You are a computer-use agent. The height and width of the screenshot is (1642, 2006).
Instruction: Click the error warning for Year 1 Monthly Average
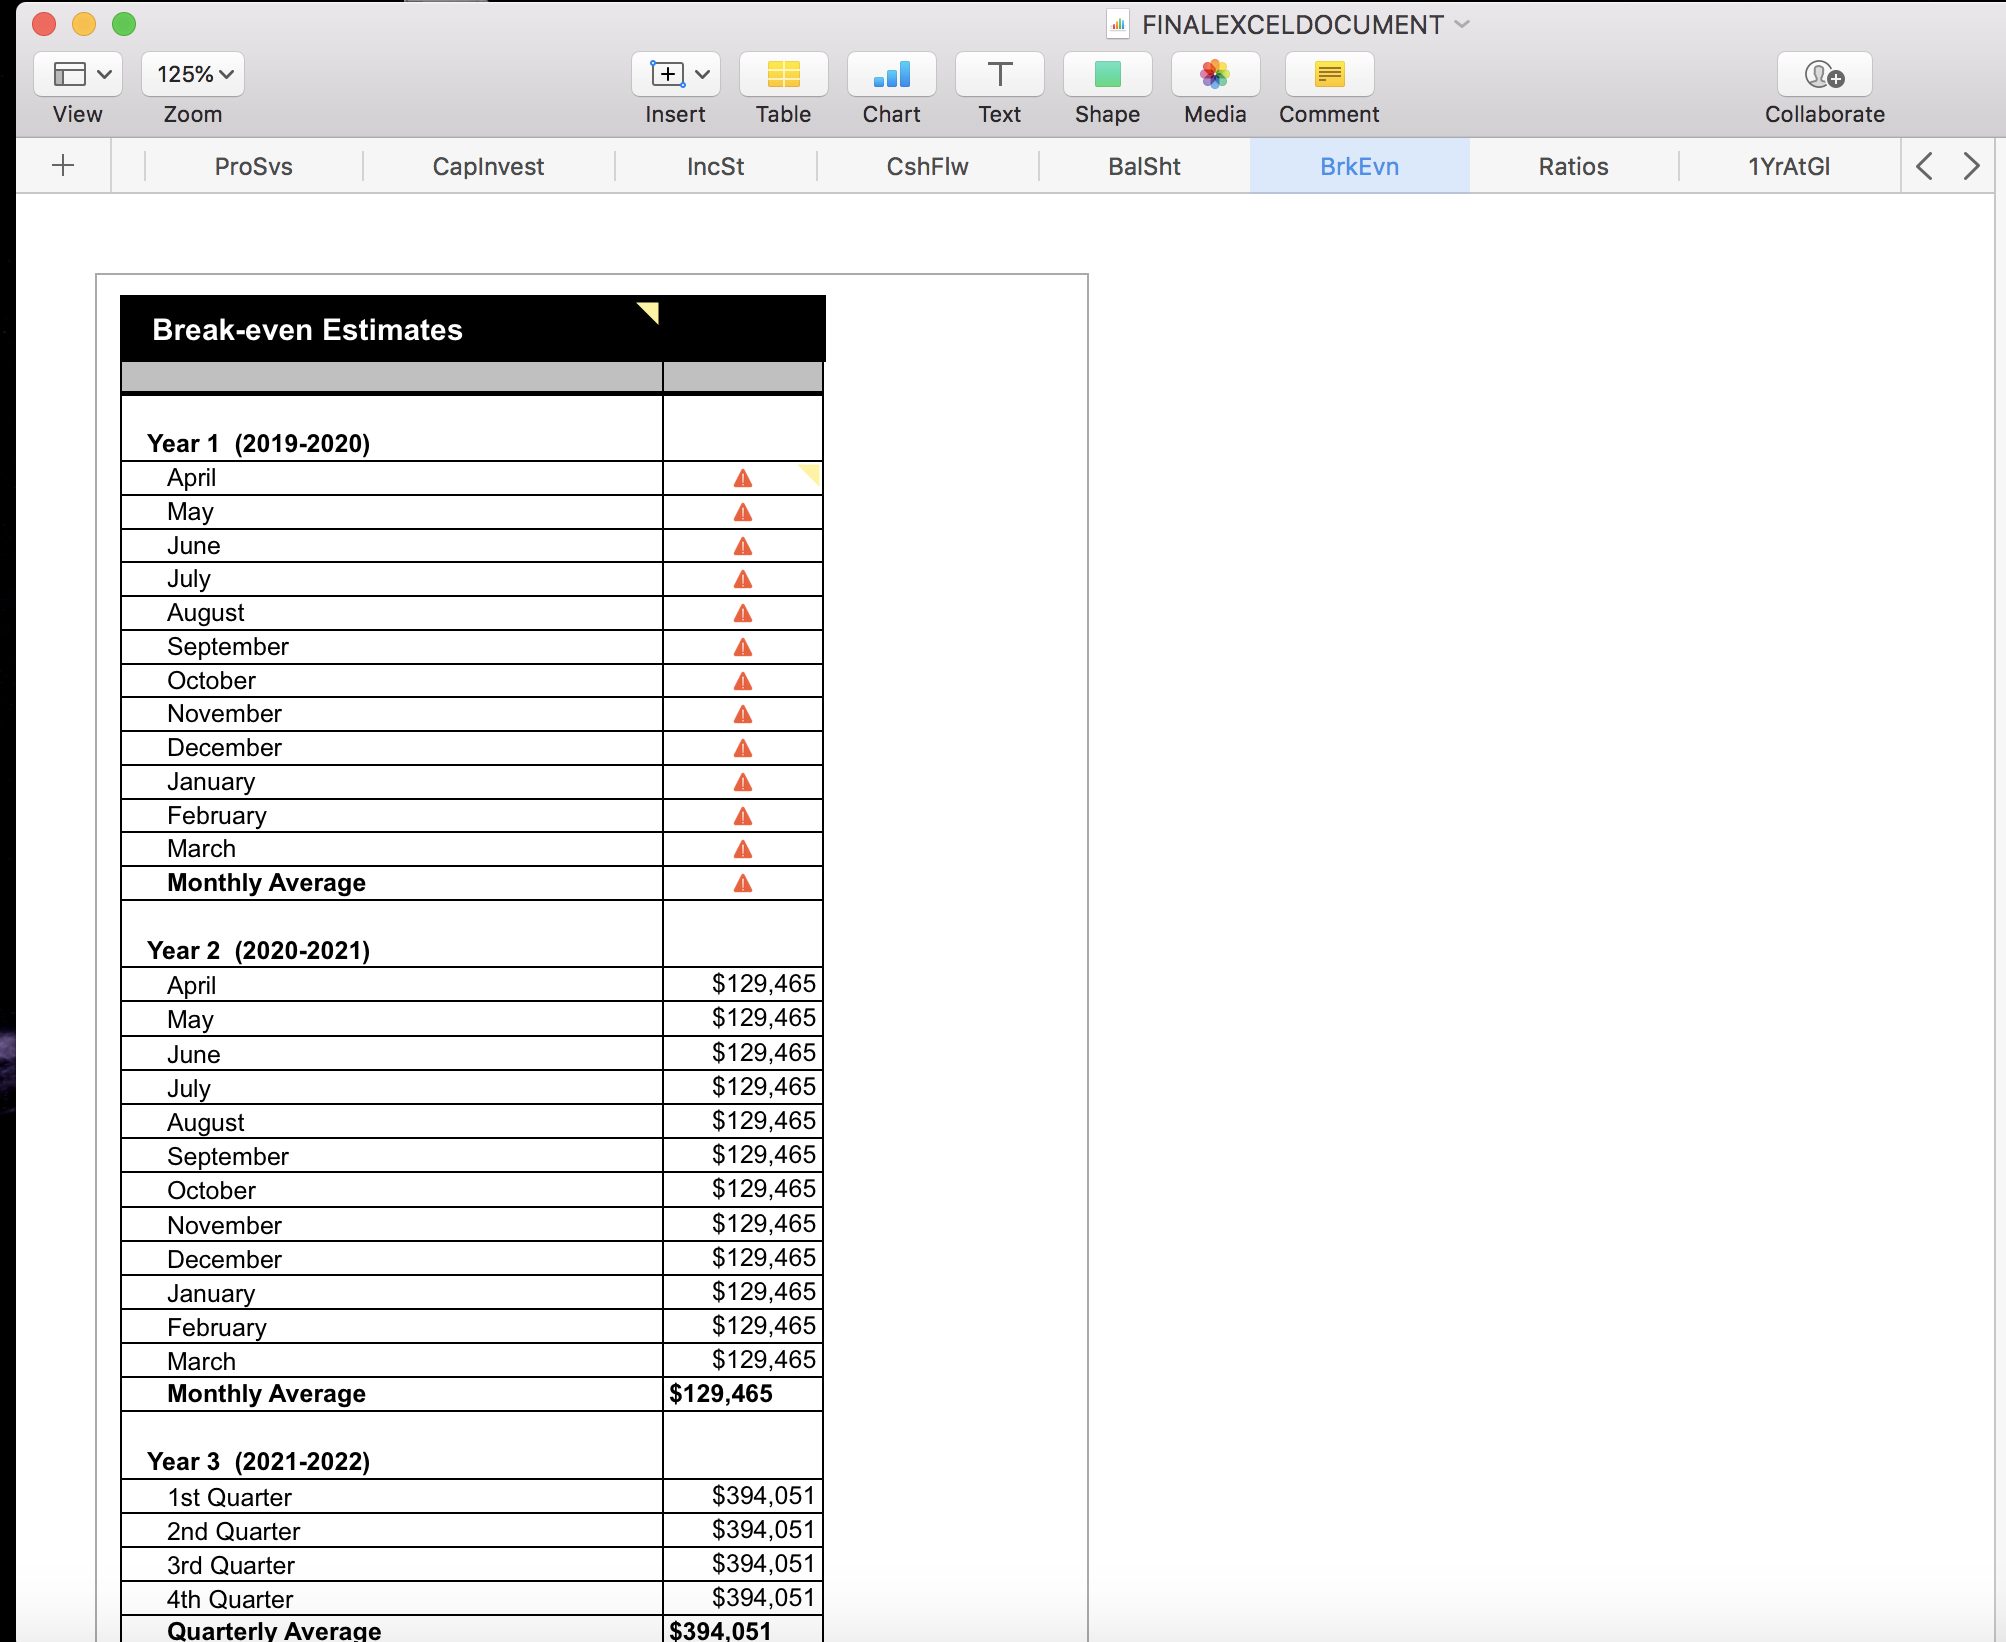(x=743, y=883)
